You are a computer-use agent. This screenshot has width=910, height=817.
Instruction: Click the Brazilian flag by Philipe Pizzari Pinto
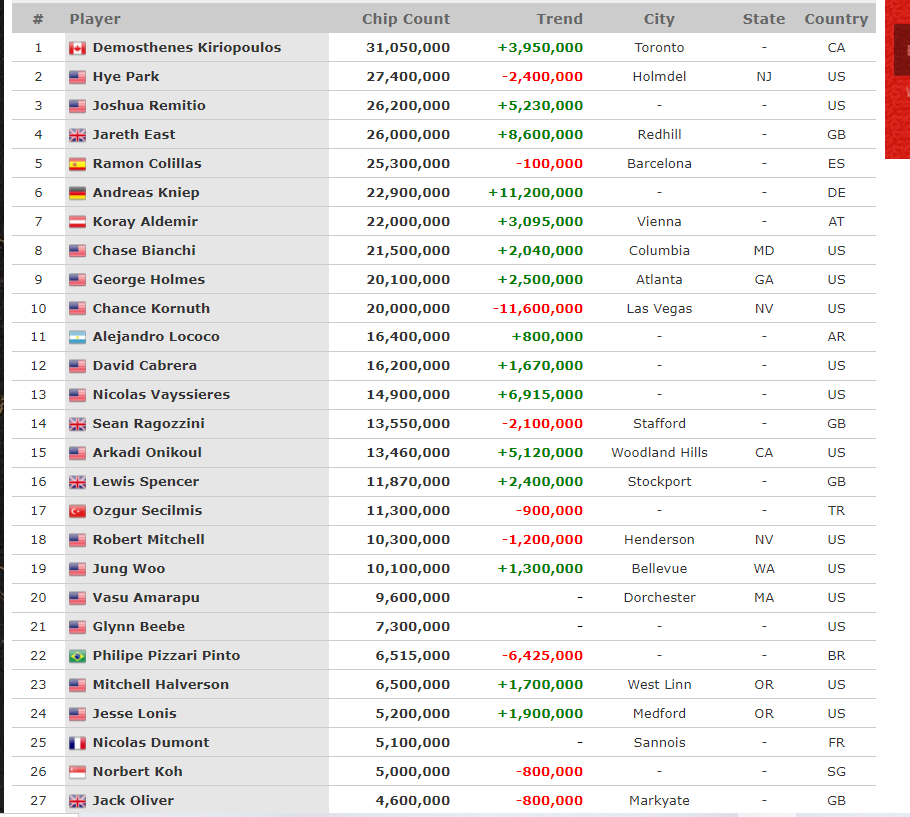[77, 656]
